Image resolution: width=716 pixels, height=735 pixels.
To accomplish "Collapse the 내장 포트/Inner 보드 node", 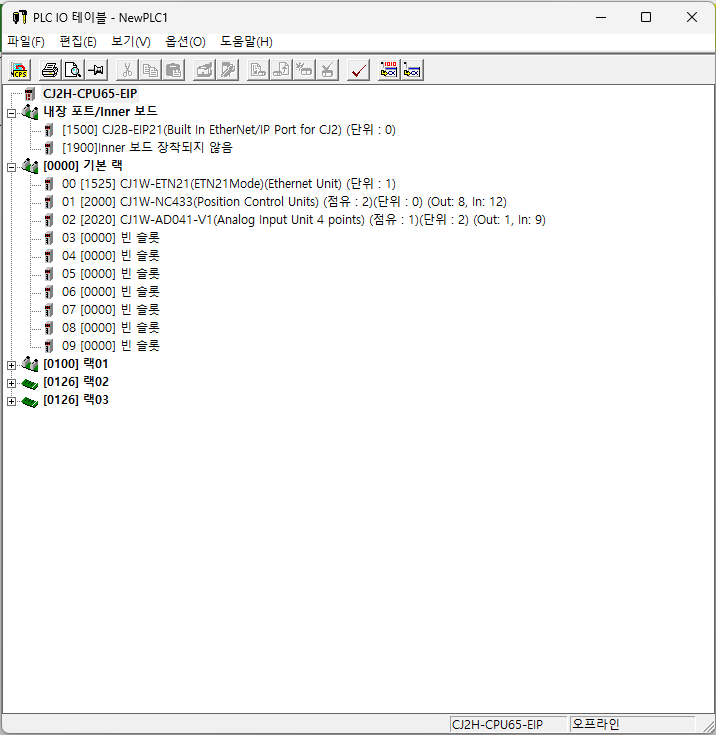I will click(11, 113).
